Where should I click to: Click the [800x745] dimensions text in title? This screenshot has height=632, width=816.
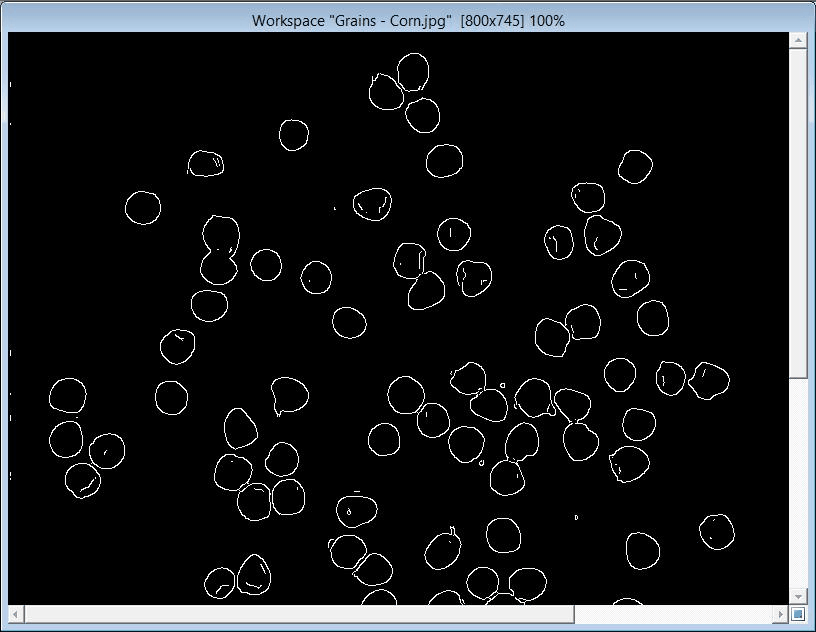[492, 20]
